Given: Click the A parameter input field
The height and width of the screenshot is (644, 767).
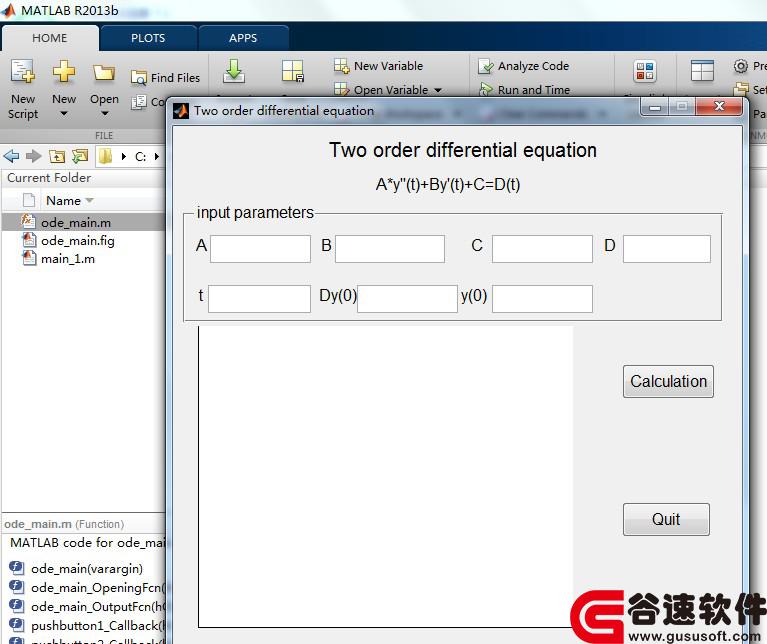Looking at the screenshot, I should (260, 249).
